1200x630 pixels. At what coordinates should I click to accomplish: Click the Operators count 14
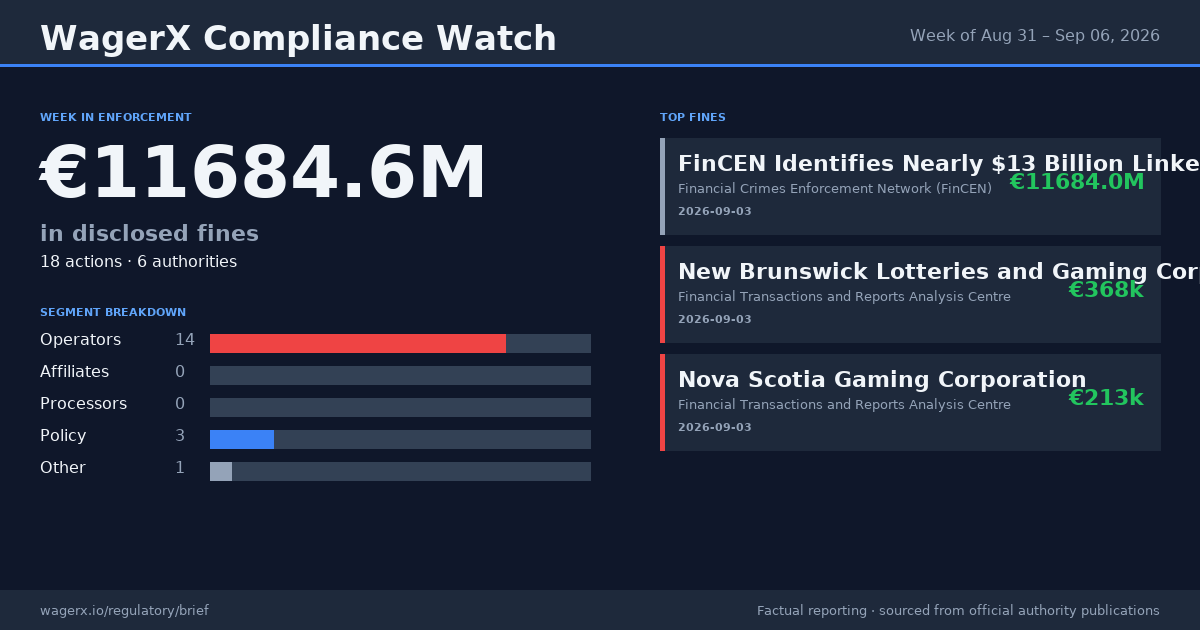tap(185, 340)
